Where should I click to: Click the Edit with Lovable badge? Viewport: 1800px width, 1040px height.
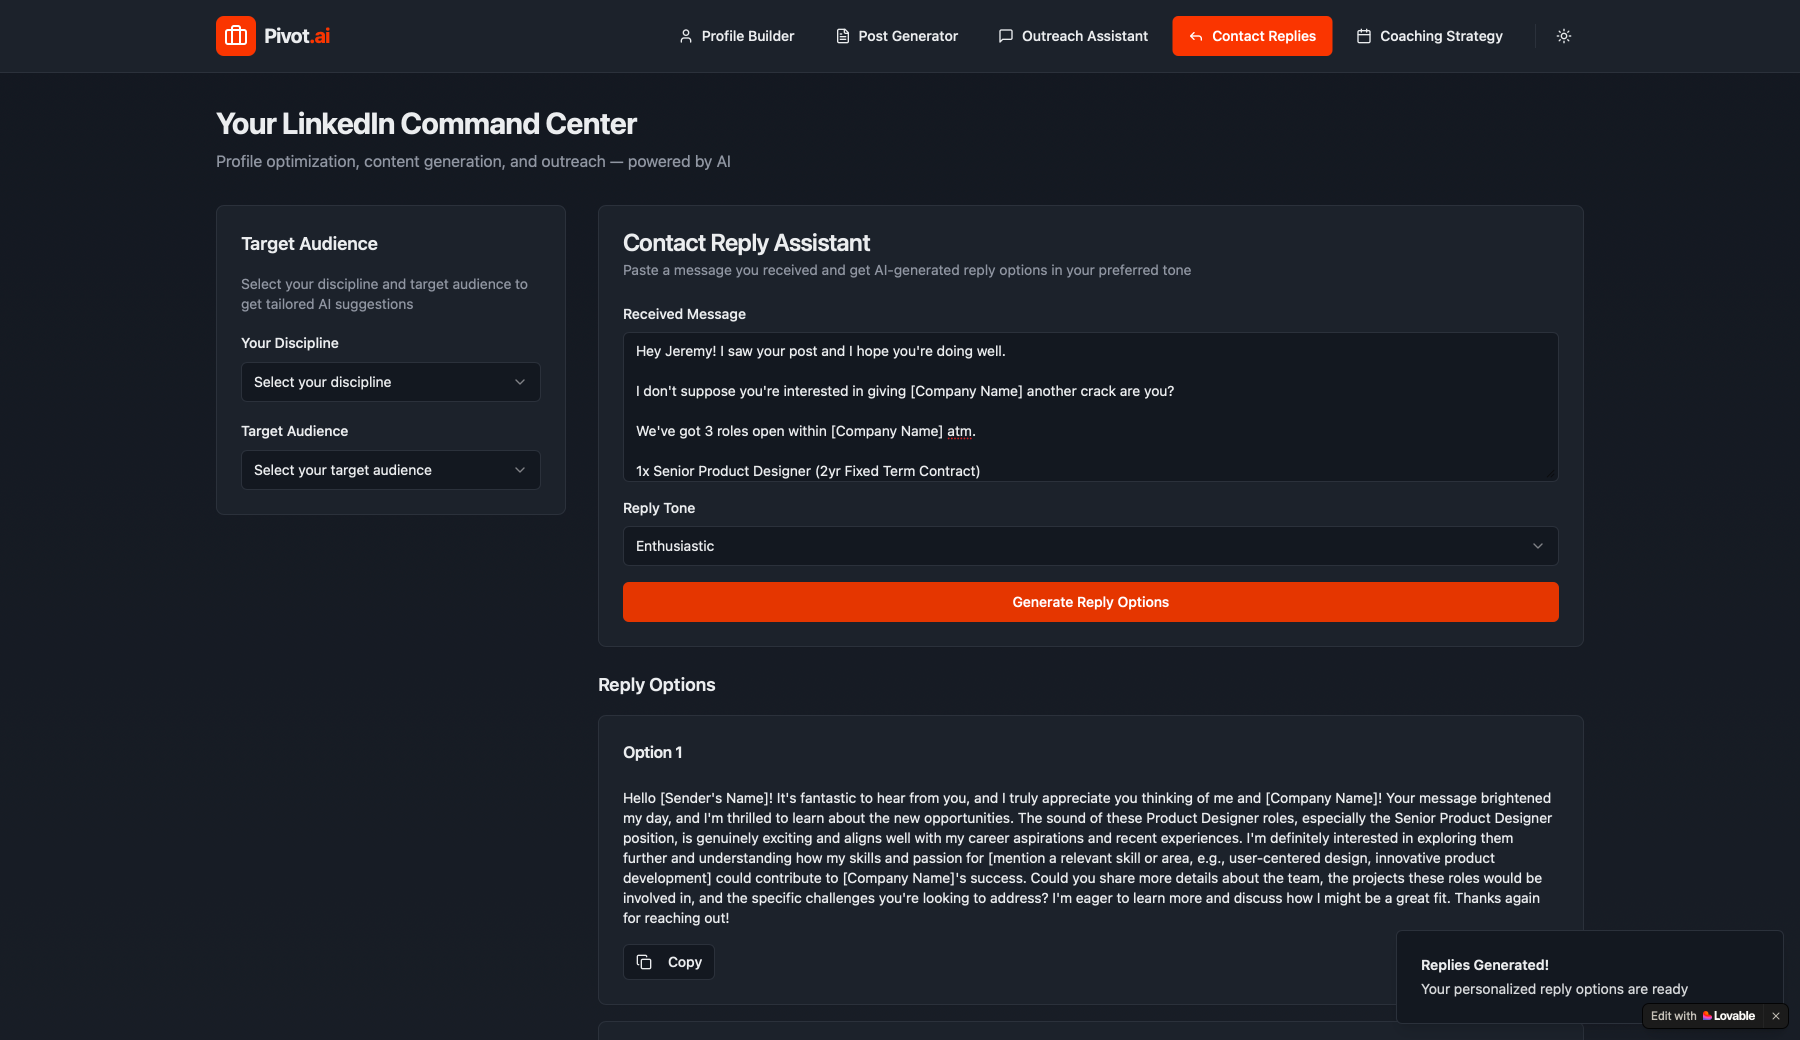[x=1703, y=1016]
